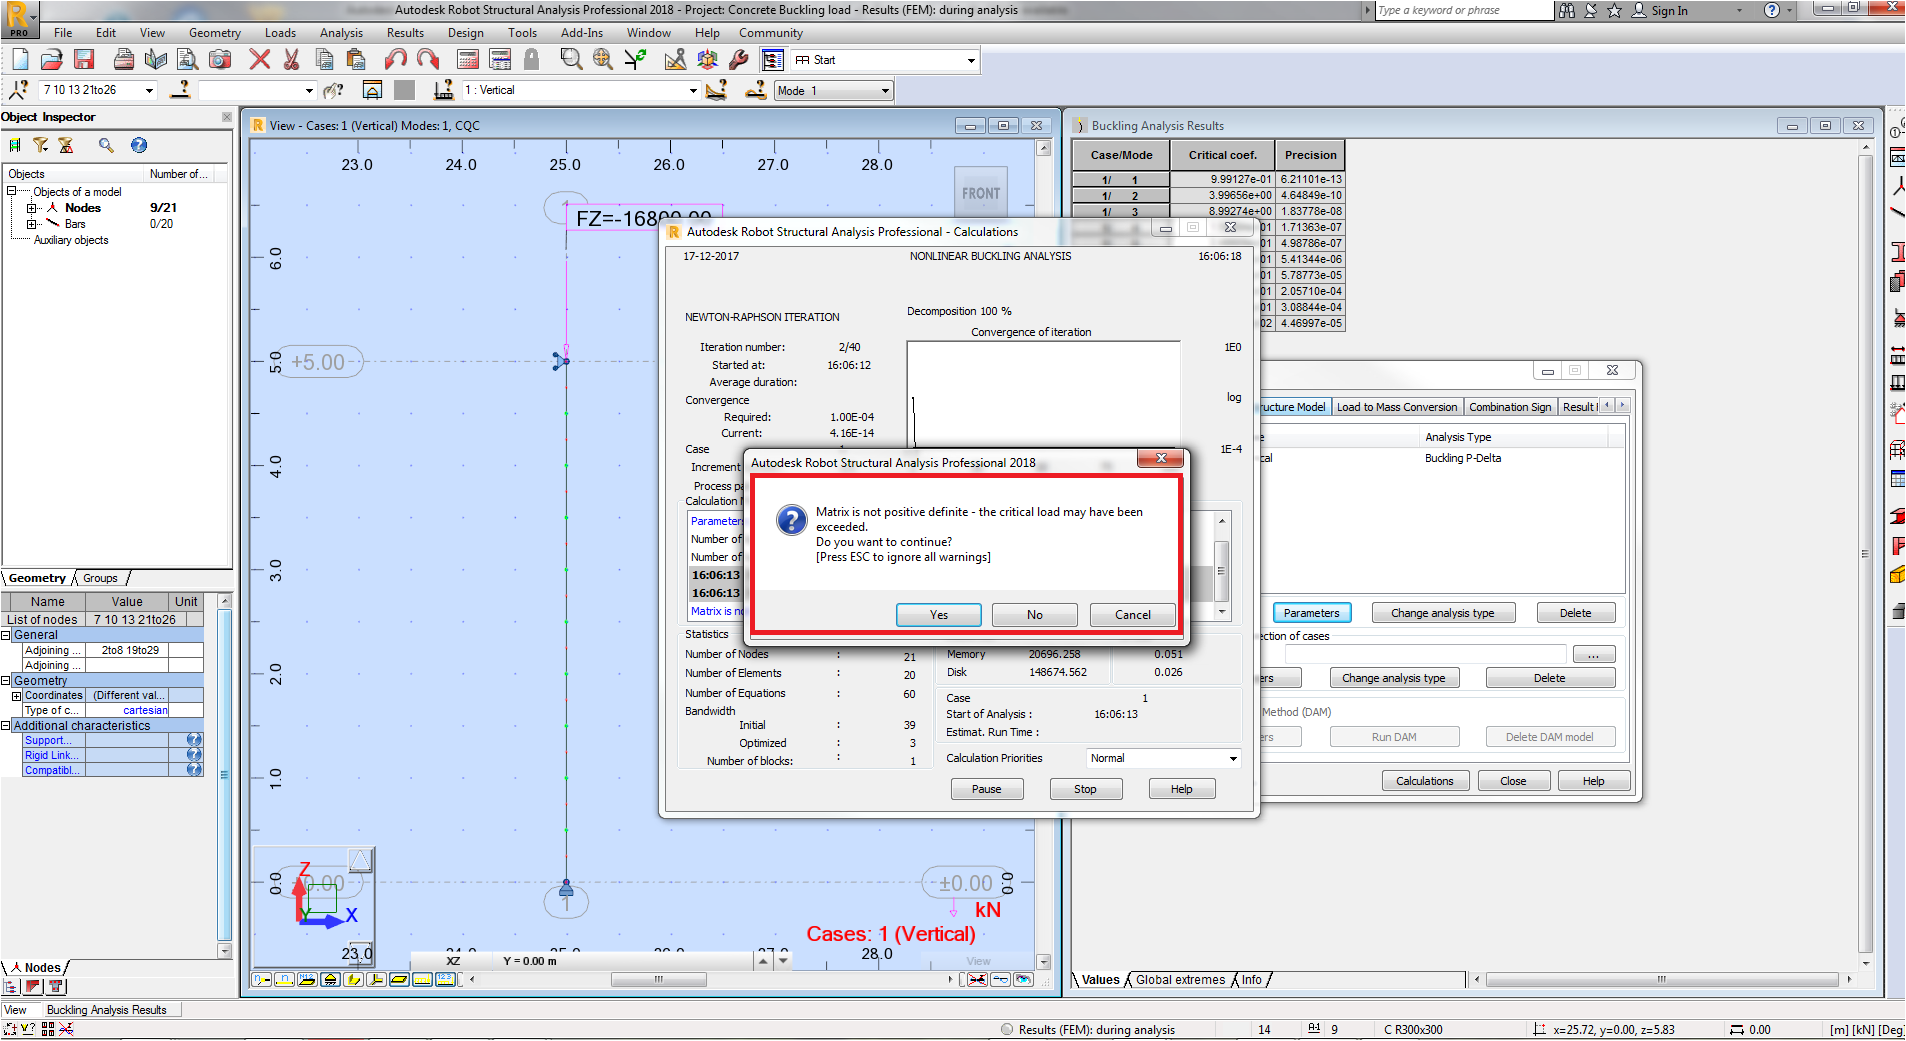Click the Printer icon to print
This screenshot has width=1906, height=1041.
pos(123,60)
